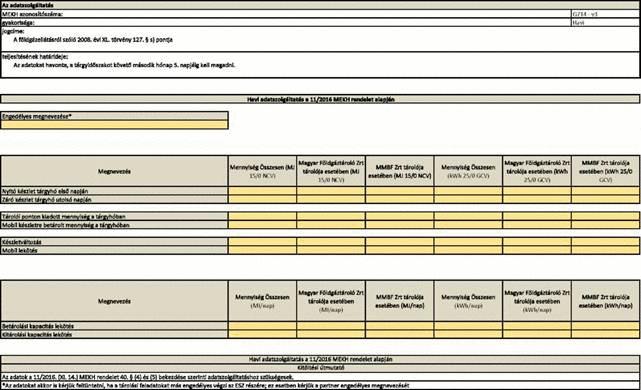Viewport: 641px width, 390px height.
Task: Click the jogcíme legal reference text
Action: pos(93,40)
